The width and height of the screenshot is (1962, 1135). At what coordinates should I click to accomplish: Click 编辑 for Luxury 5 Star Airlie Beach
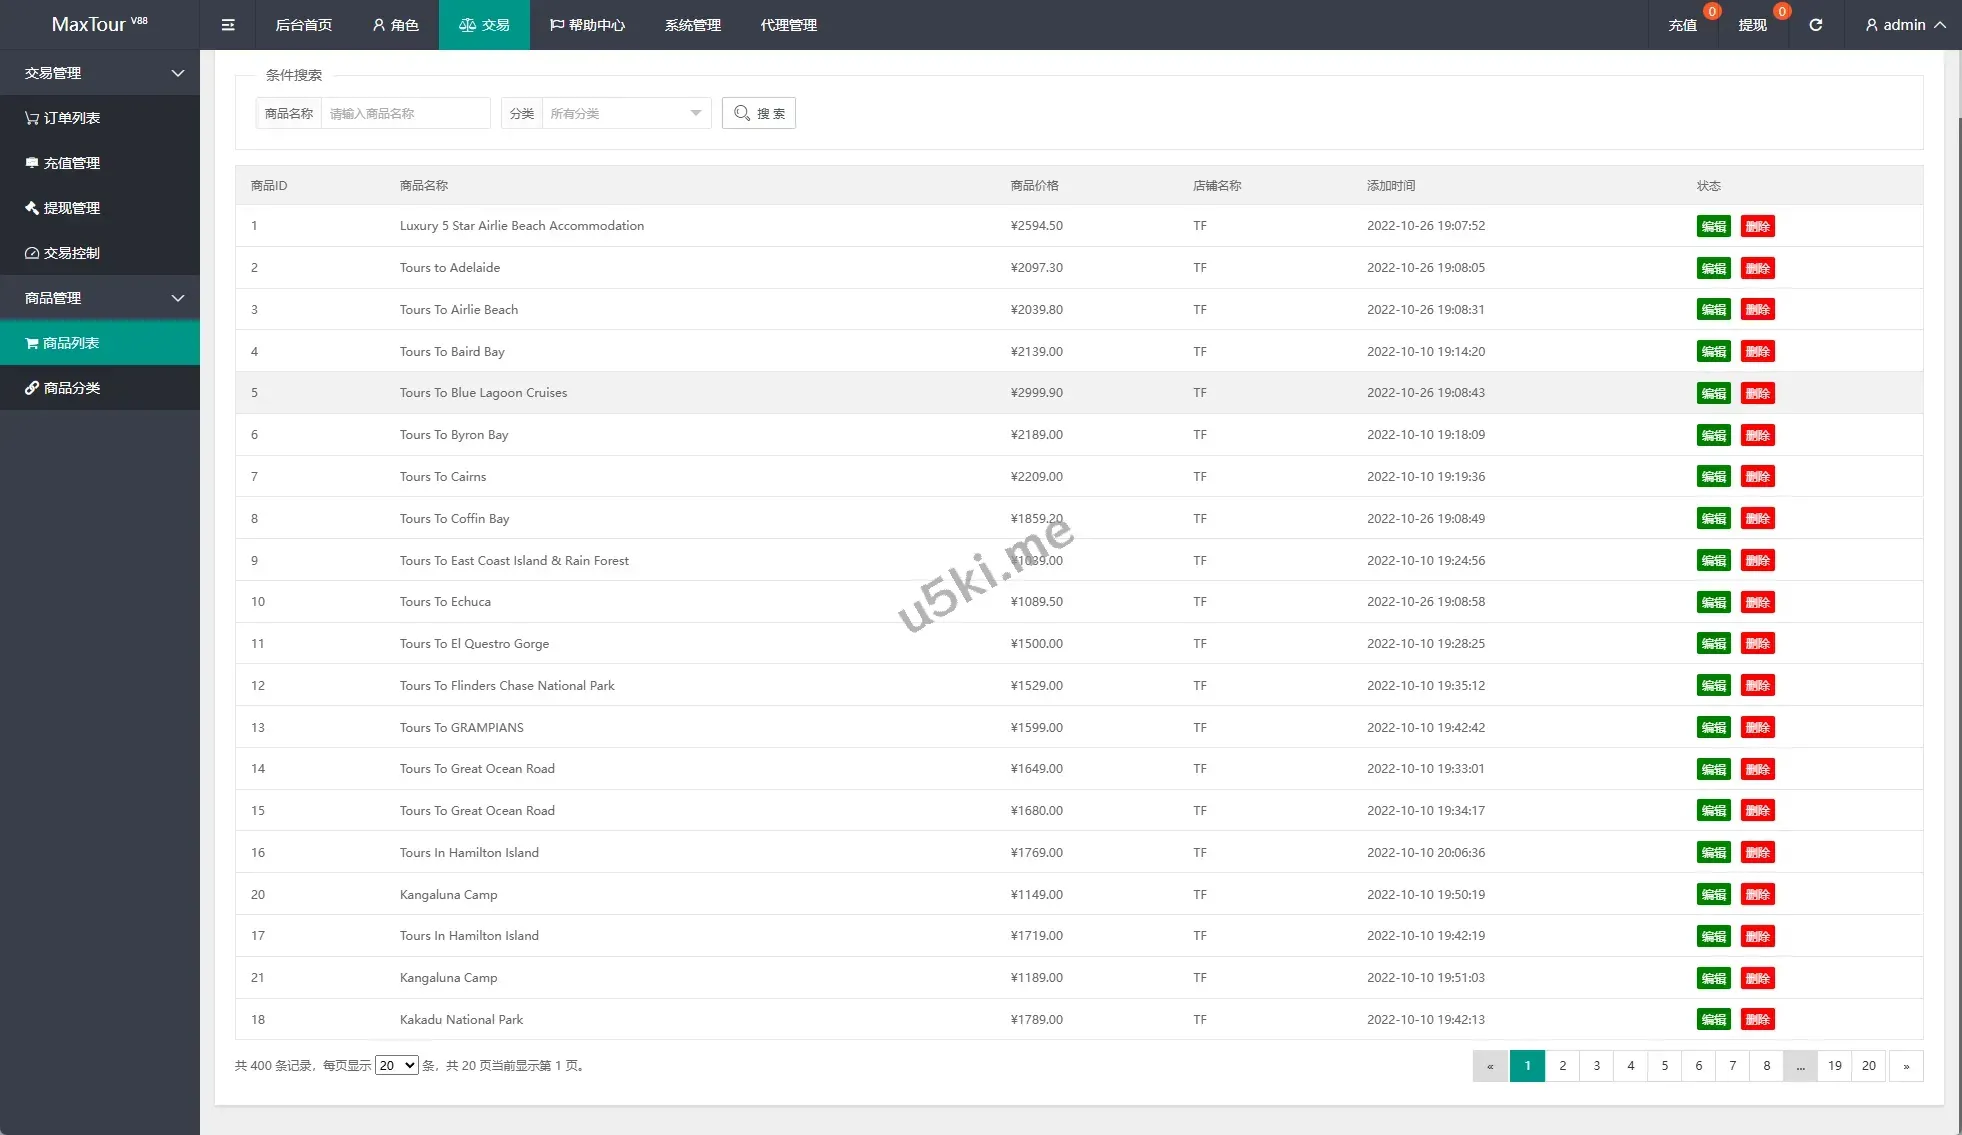1713,226
